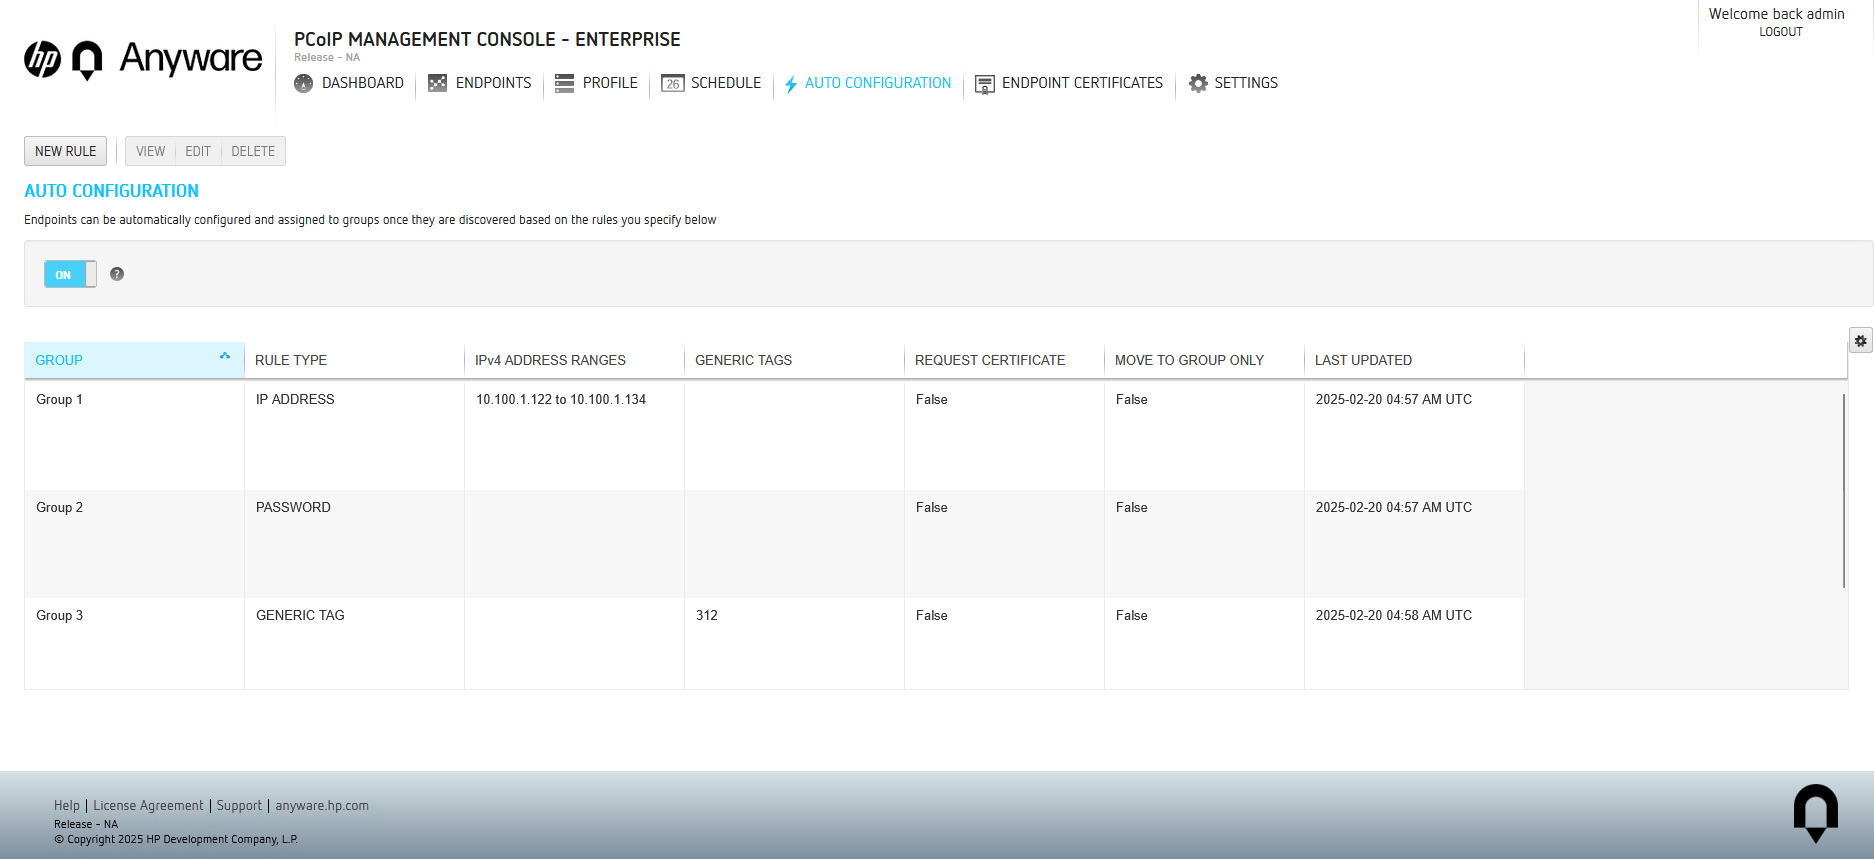
Task: Sort by IPv4 ADDRESS RANGES header
Action: (x=574, y=360)
